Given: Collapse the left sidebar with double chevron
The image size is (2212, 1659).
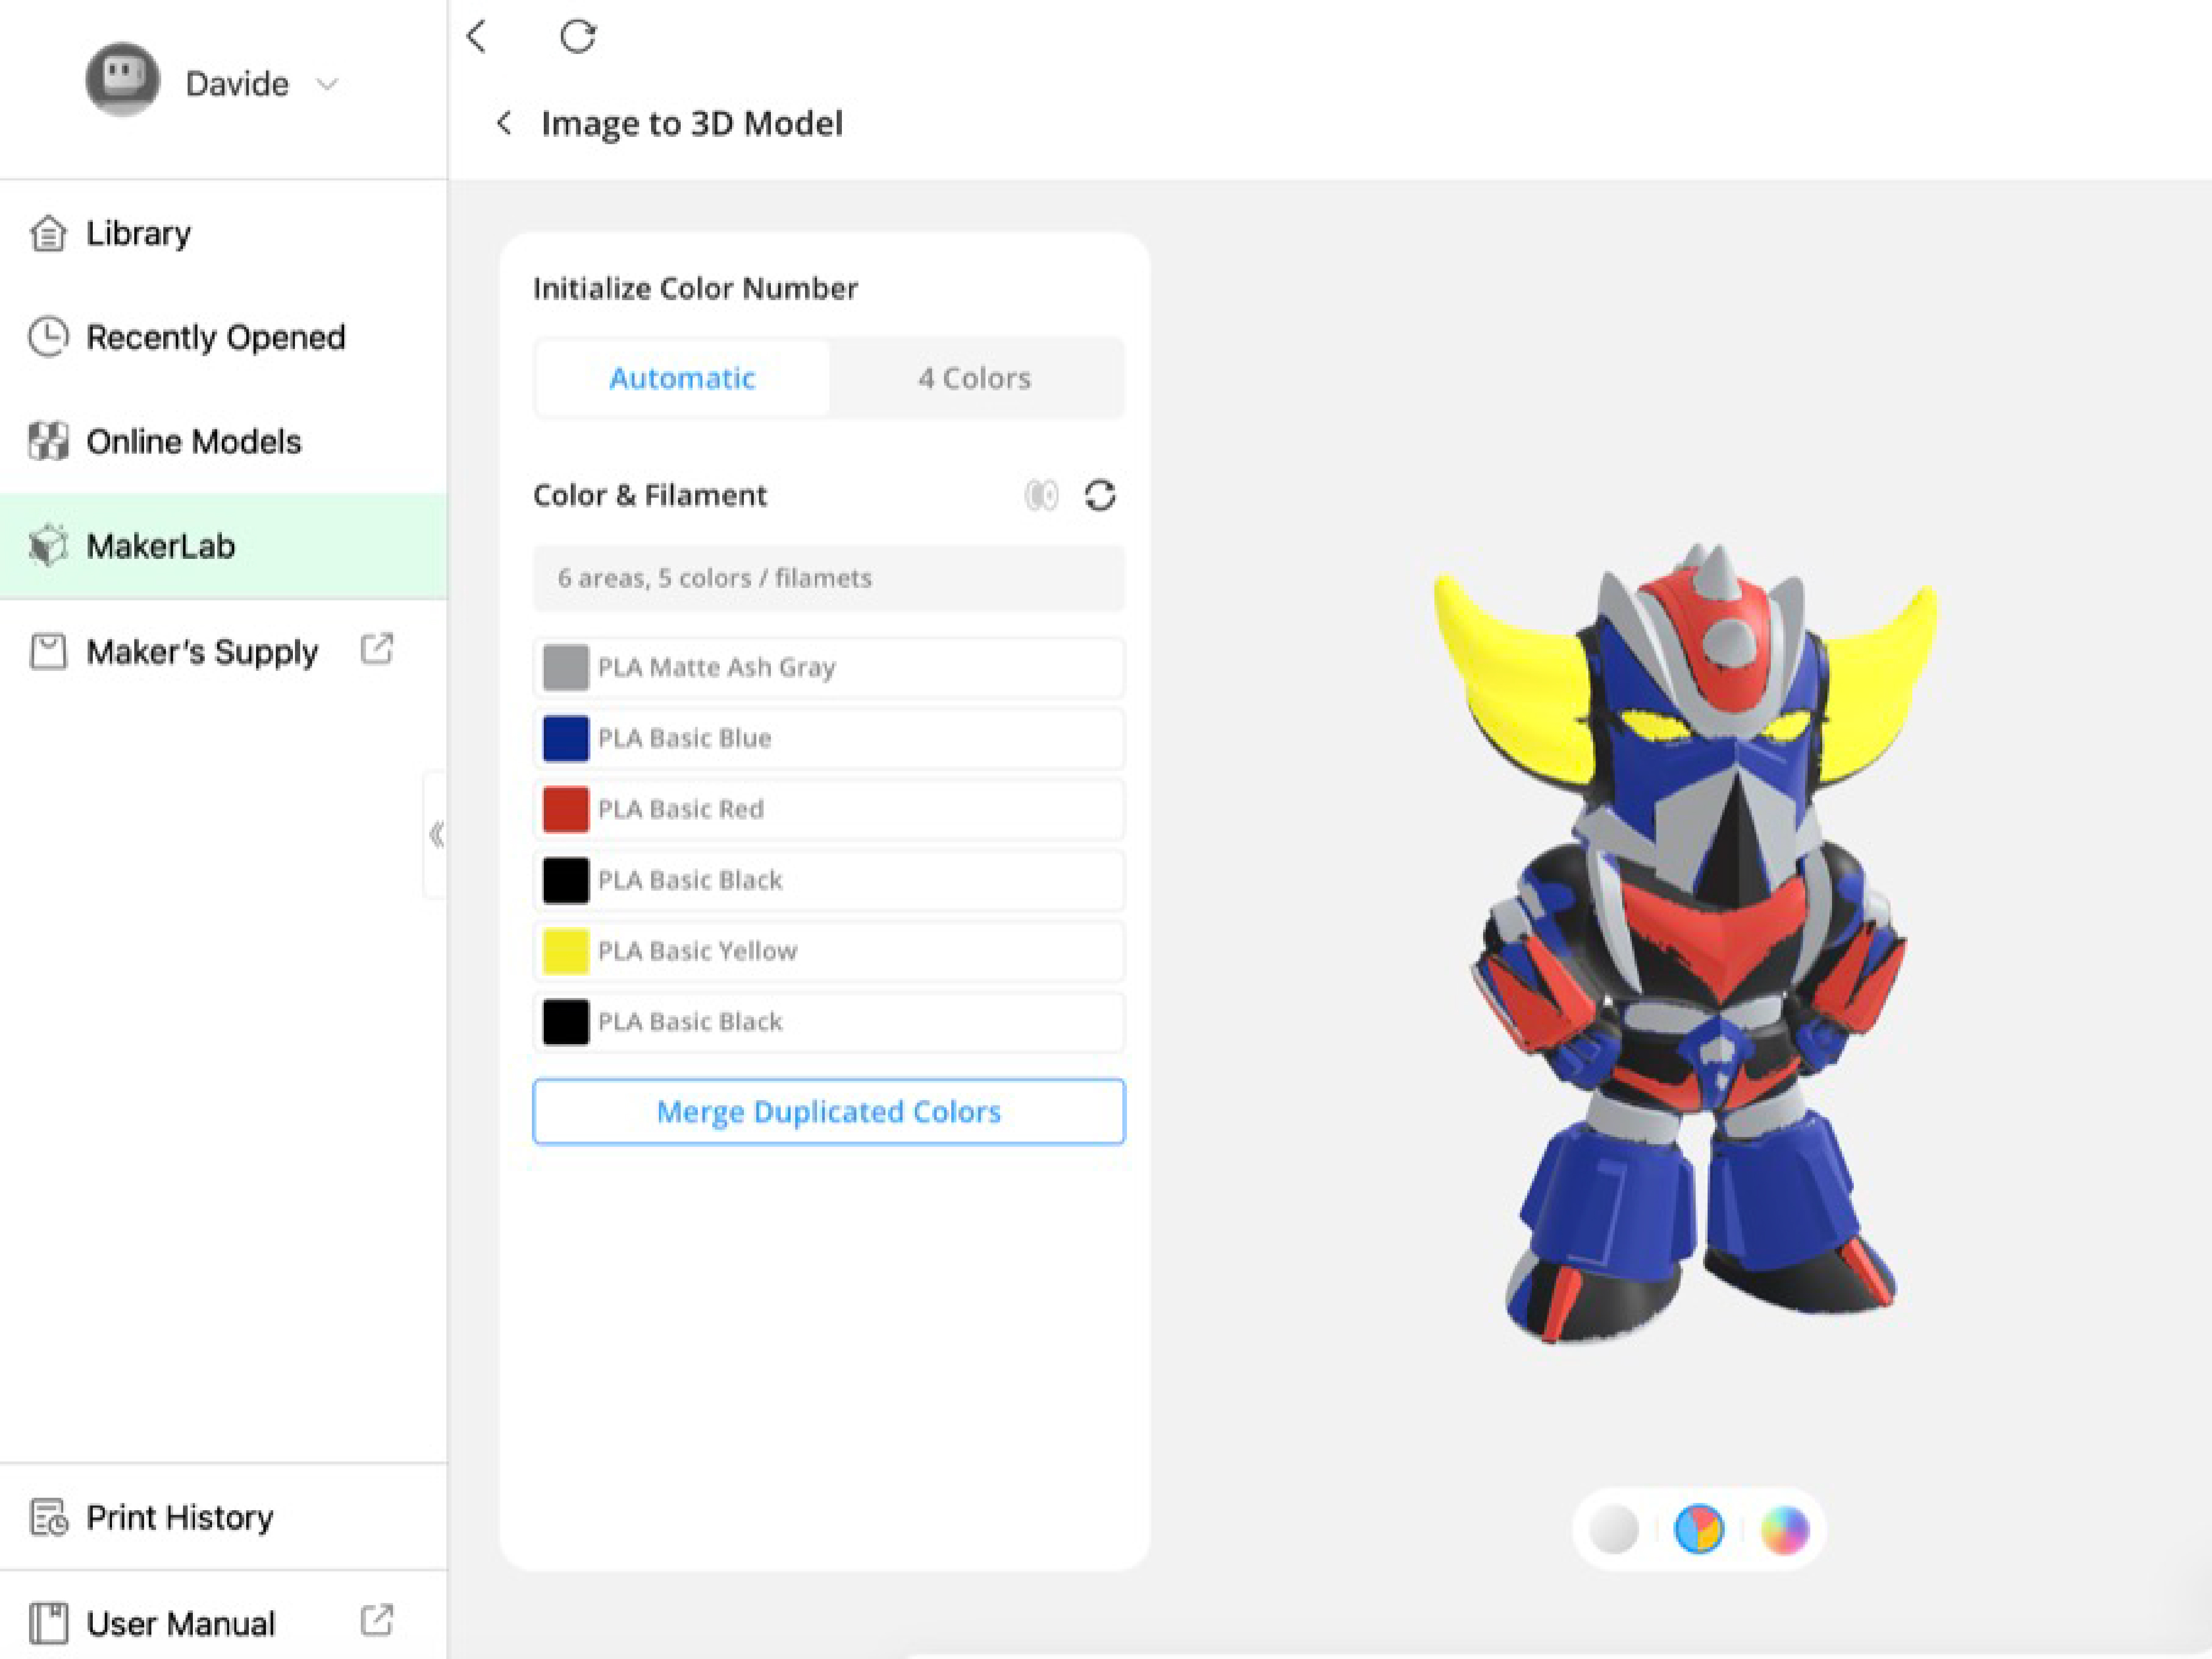Looking at the screenshot, I should [436, 834].
